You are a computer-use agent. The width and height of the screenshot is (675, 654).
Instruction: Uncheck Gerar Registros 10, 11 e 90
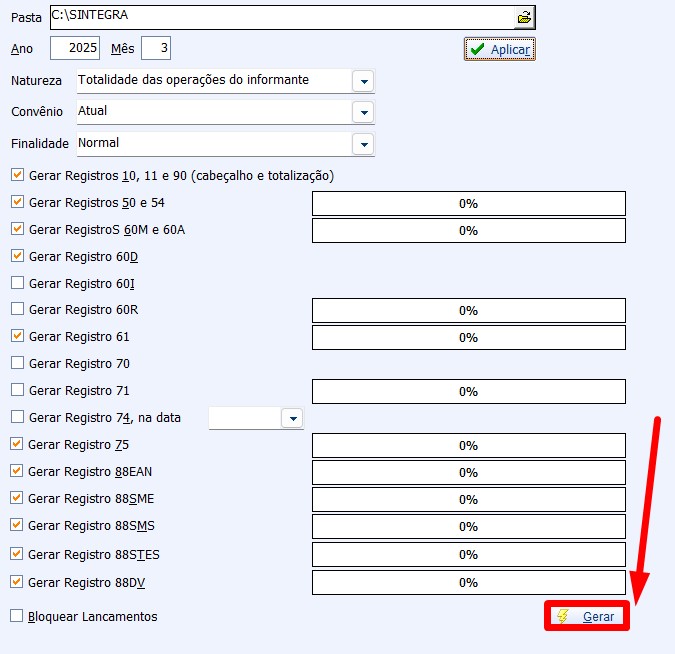point(17,175)
